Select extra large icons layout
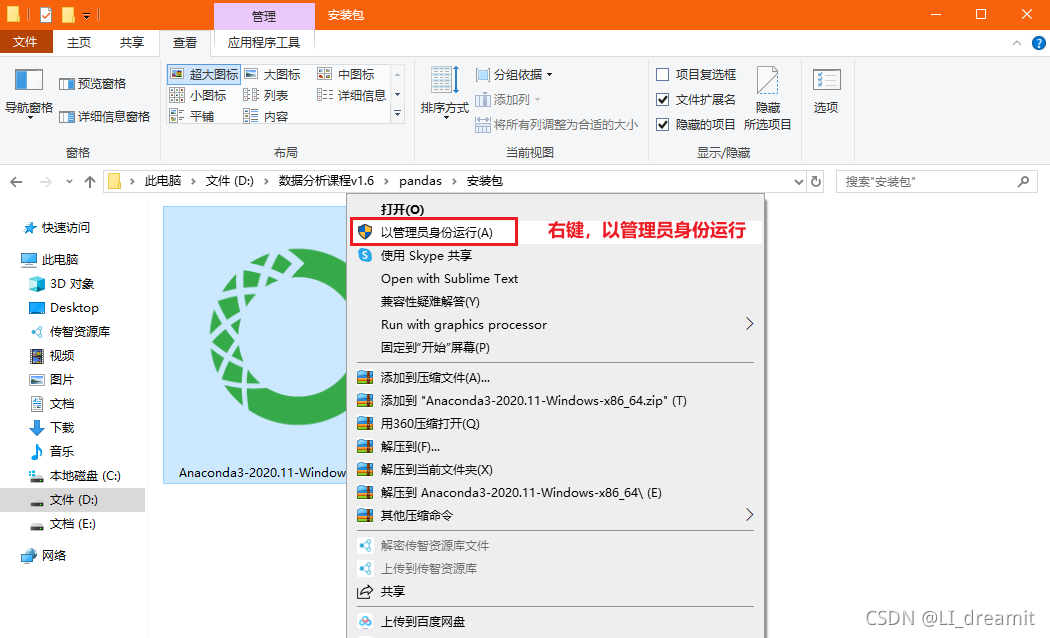Viewport: 1050px width, 638px height. tap(204, 74)
